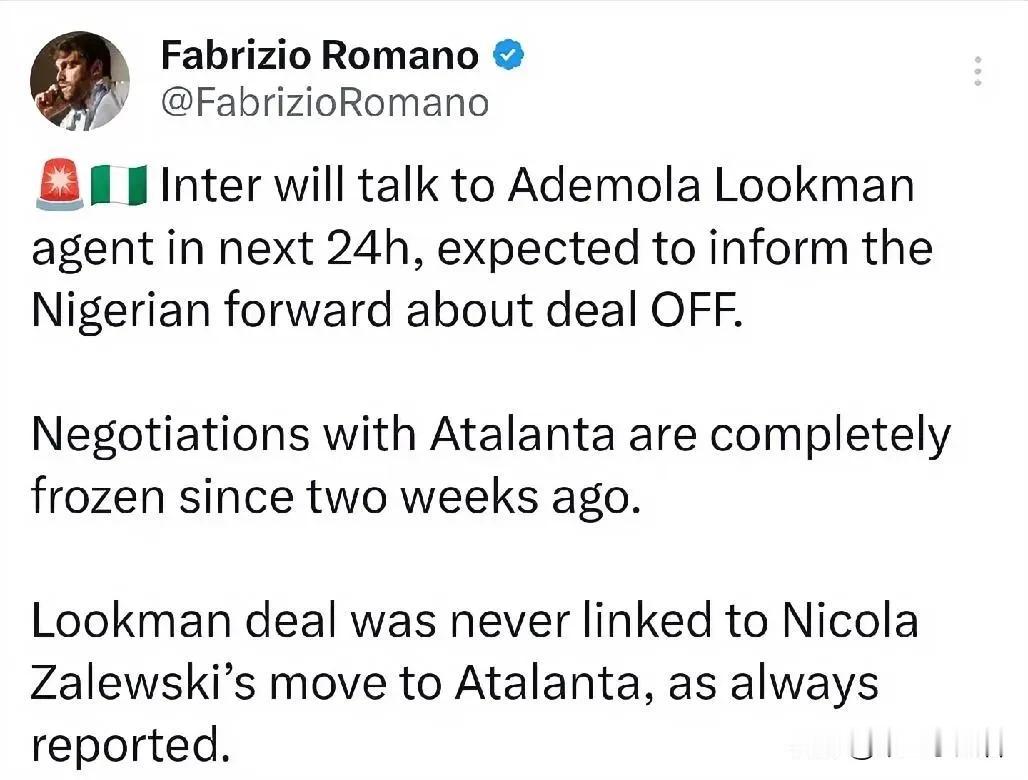Select the name 'Ademola Lookman' in first line
The image size is (1028, 780).
[x=711, y=185]
